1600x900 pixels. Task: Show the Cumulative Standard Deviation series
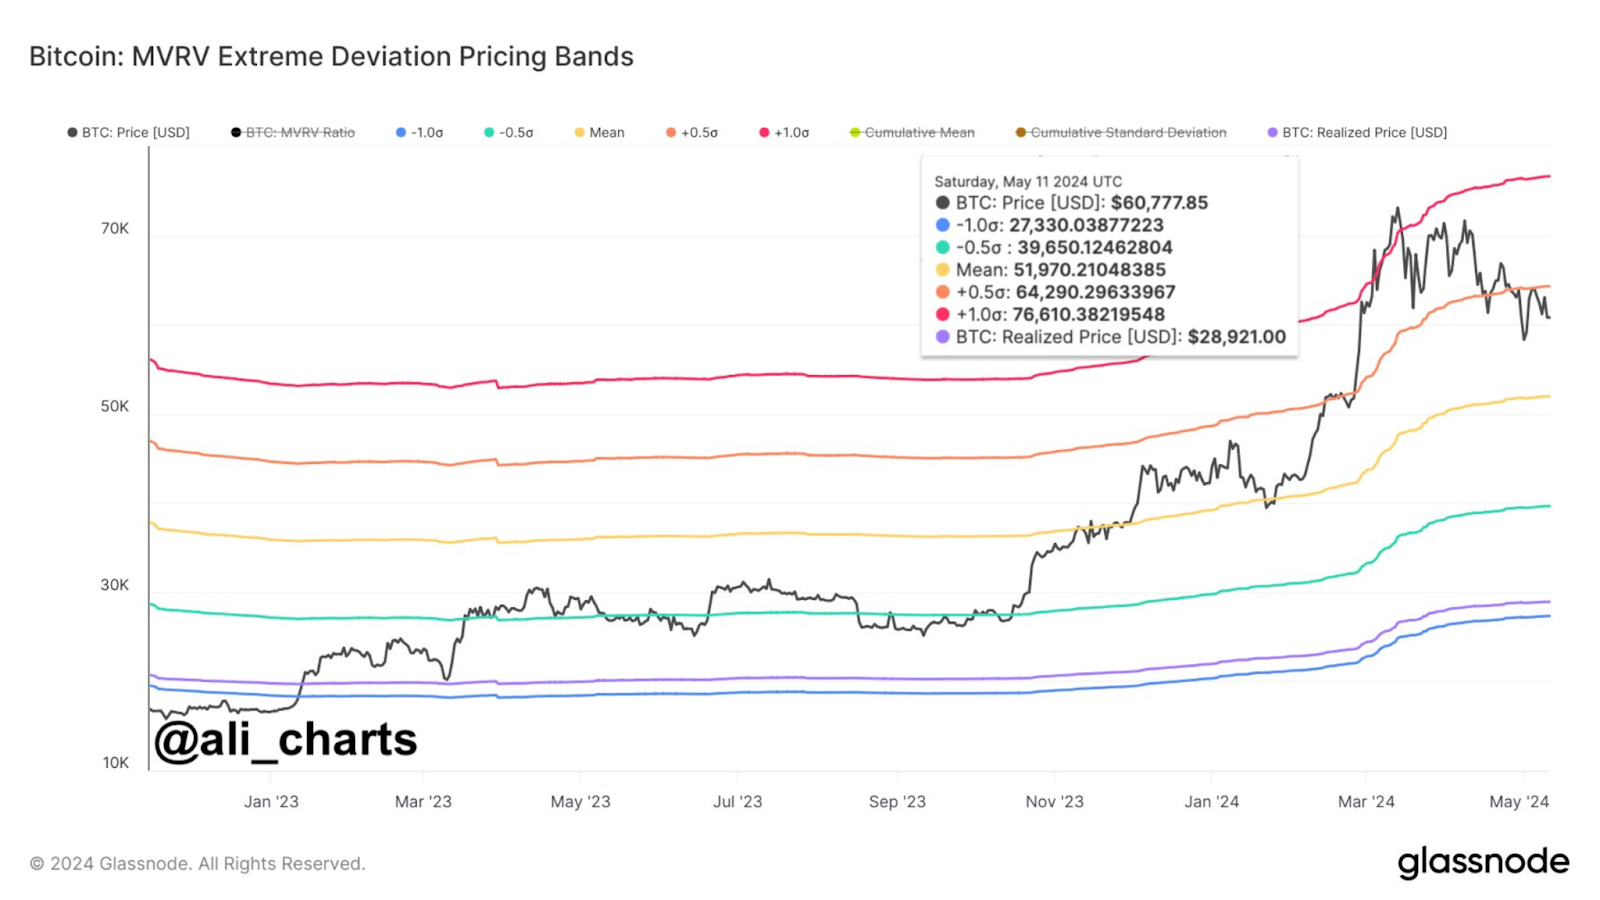coord(1121,132)
